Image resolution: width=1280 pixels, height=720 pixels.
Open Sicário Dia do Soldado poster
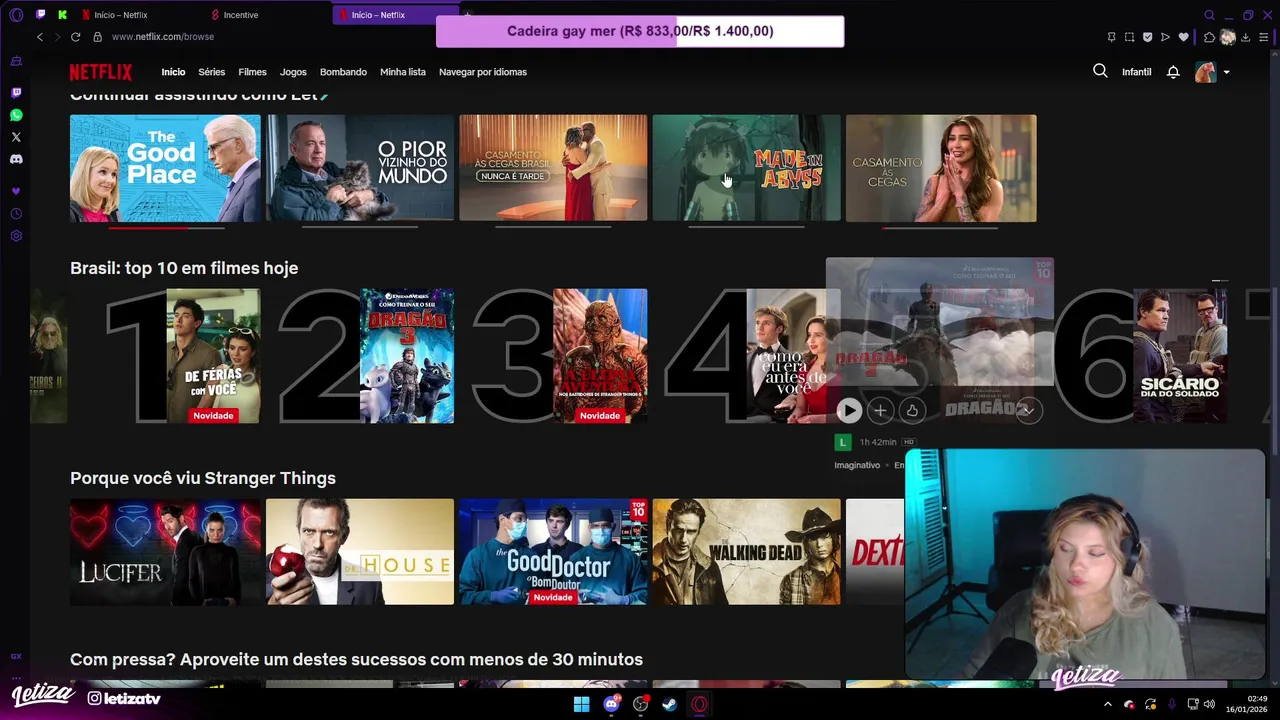click(1180, 356)
